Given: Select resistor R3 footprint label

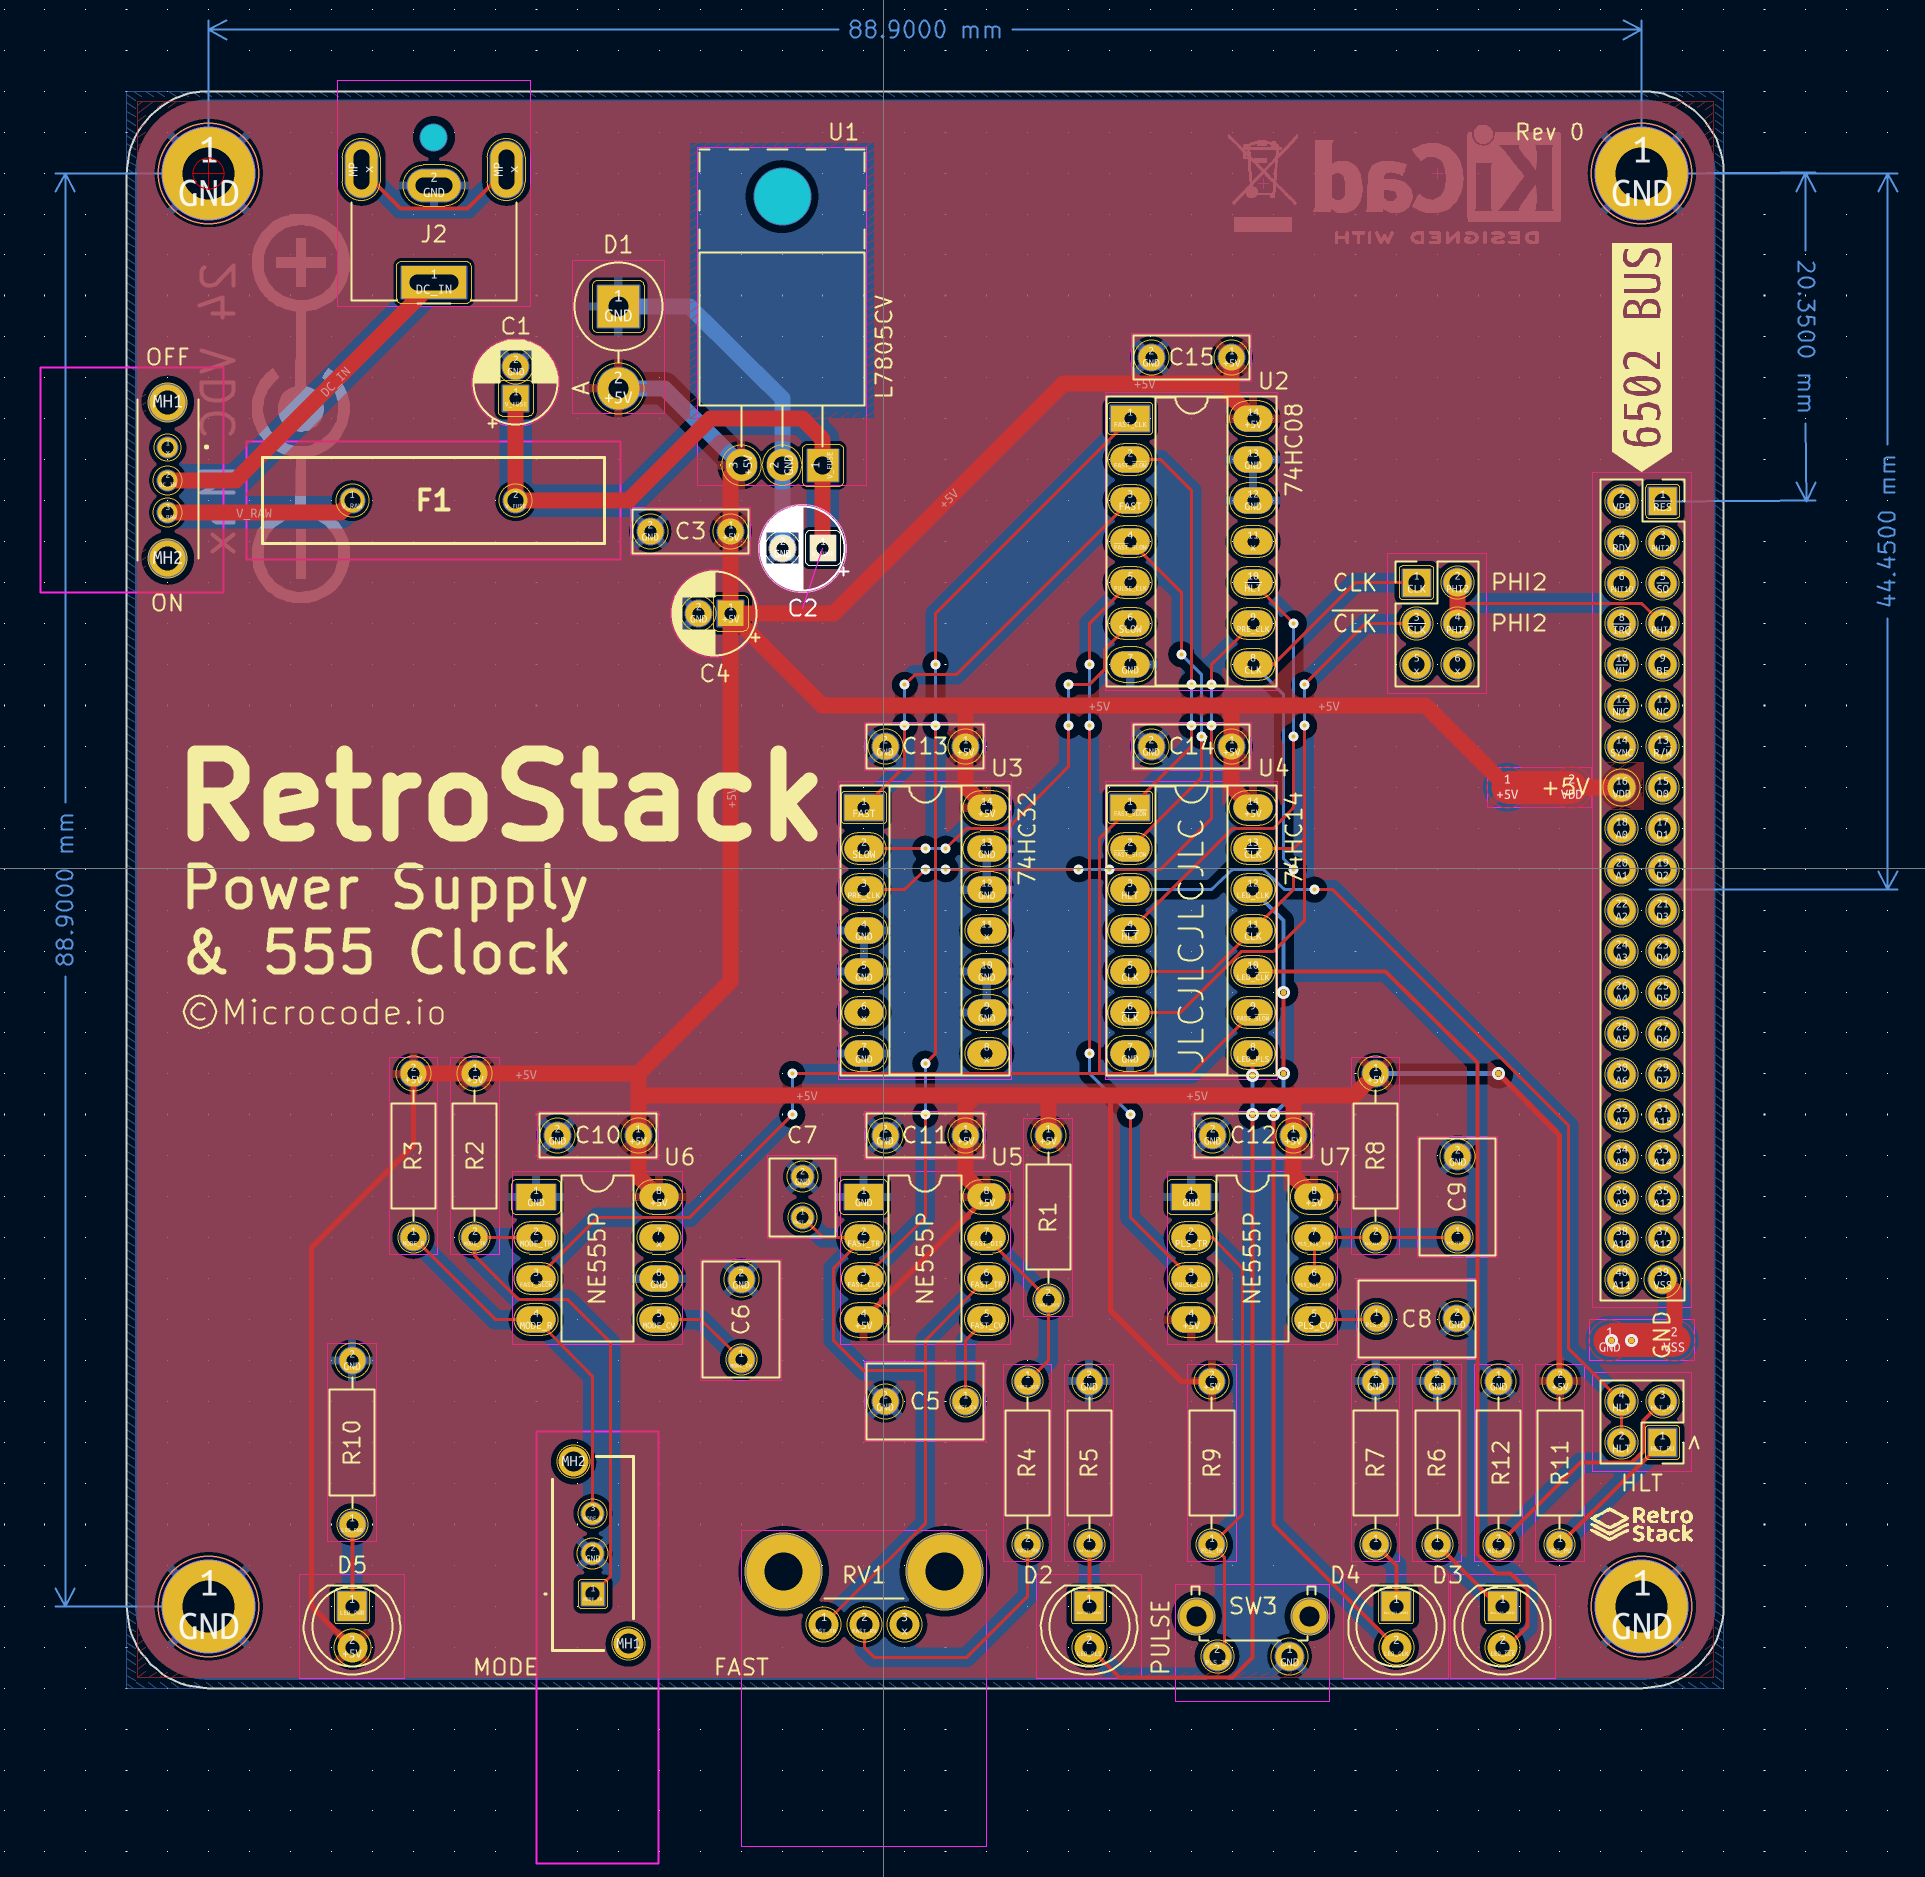Looking at the screenshot, I should (x=413, y=1156).
